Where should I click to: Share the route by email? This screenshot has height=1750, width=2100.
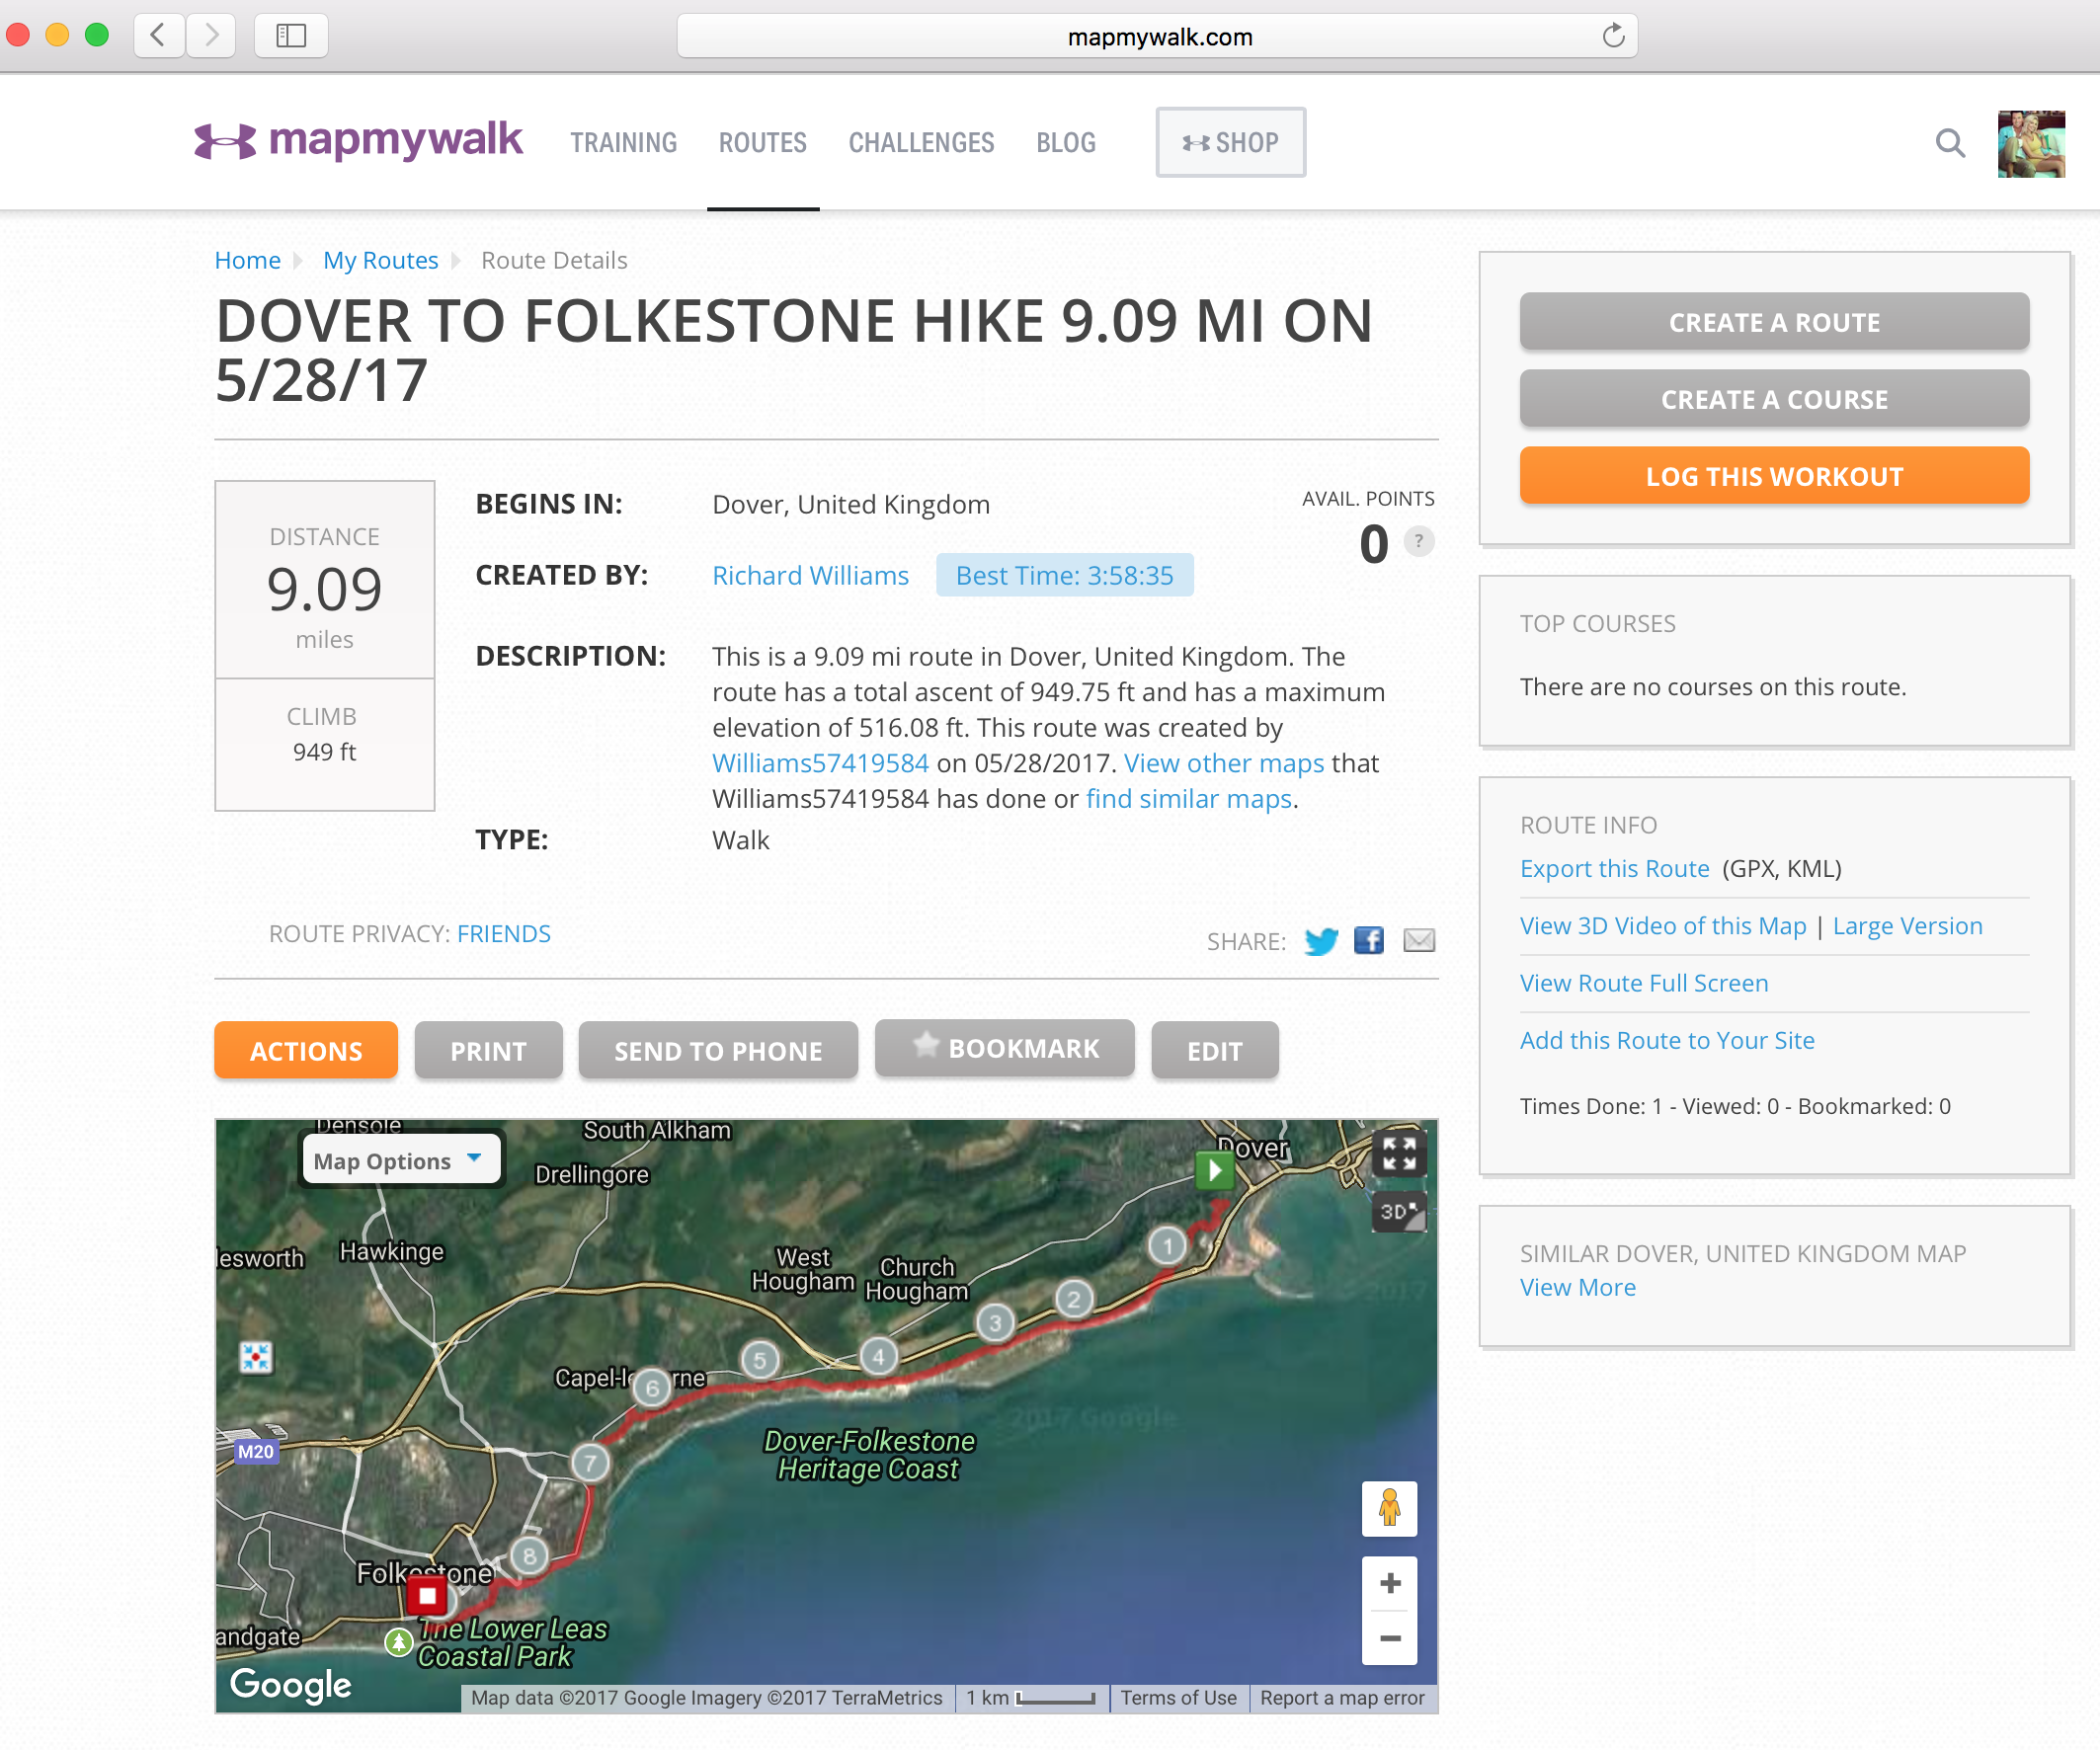click(x=1418, y=941)
